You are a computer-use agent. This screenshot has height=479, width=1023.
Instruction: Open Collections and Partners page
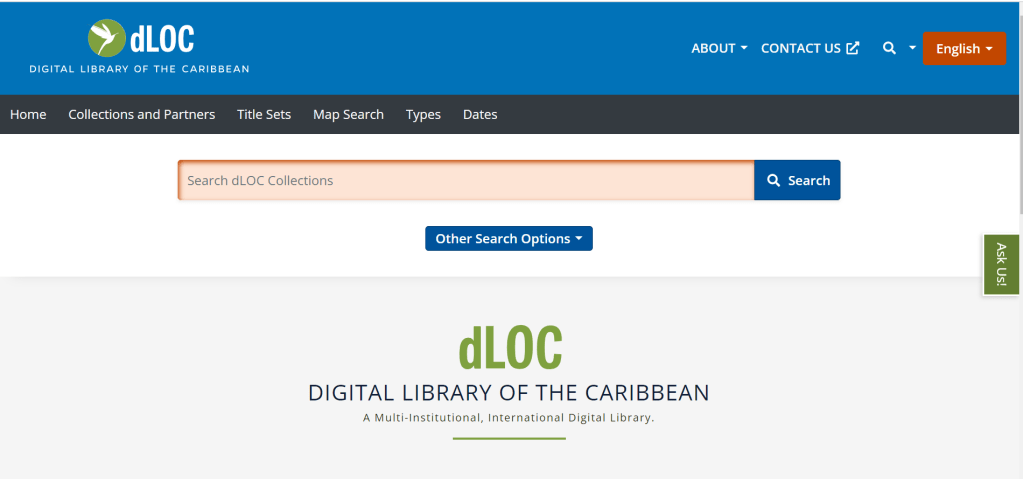tap(141, 115)
